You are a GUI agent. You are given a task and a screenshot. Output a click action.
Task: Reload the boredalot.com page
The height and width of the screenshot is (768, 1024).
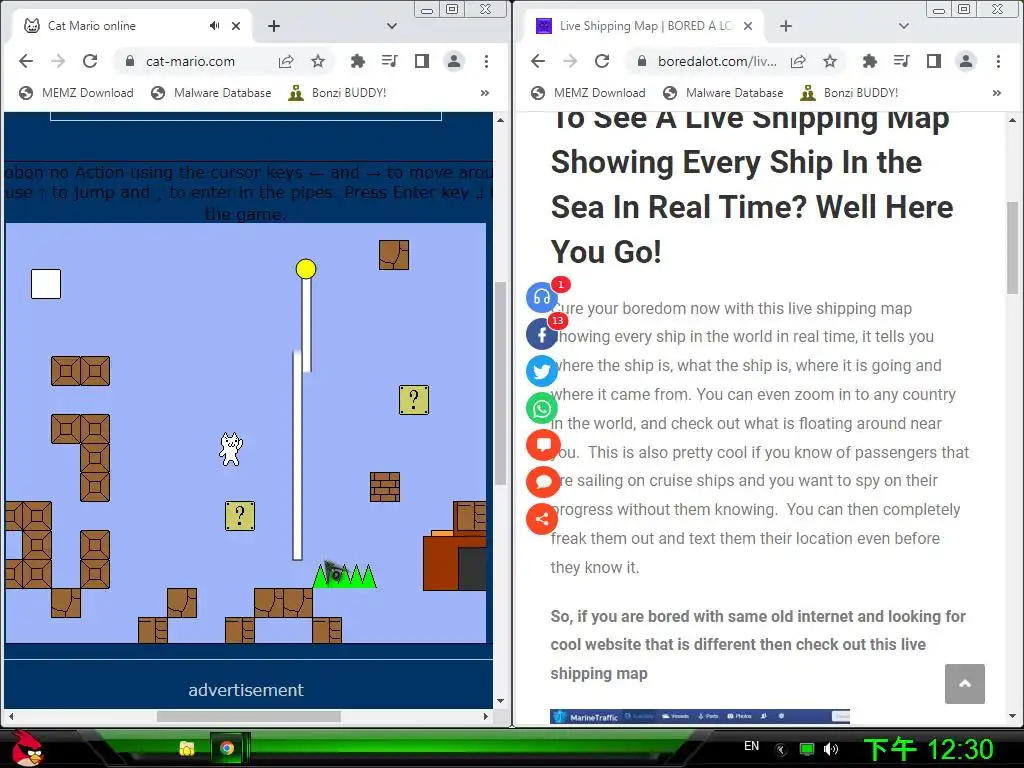pyautogui.click(x=602, y=61)
